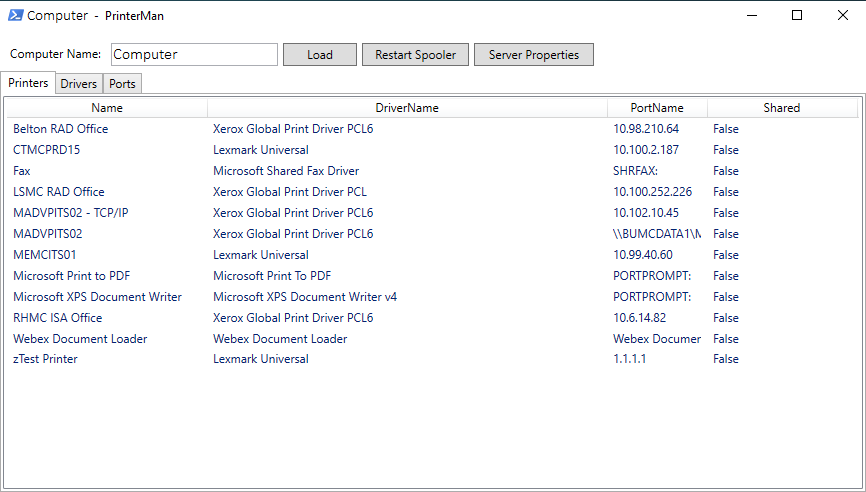Click the Shared False value for Fax
This screenshot has width=866, height=492.
point(726,171)
